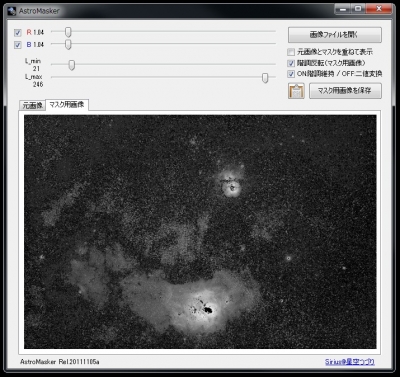The width and height of the screenshot is (400, 377).
Task: Switch to the 元画像 tab
Action: coord(32,105)
